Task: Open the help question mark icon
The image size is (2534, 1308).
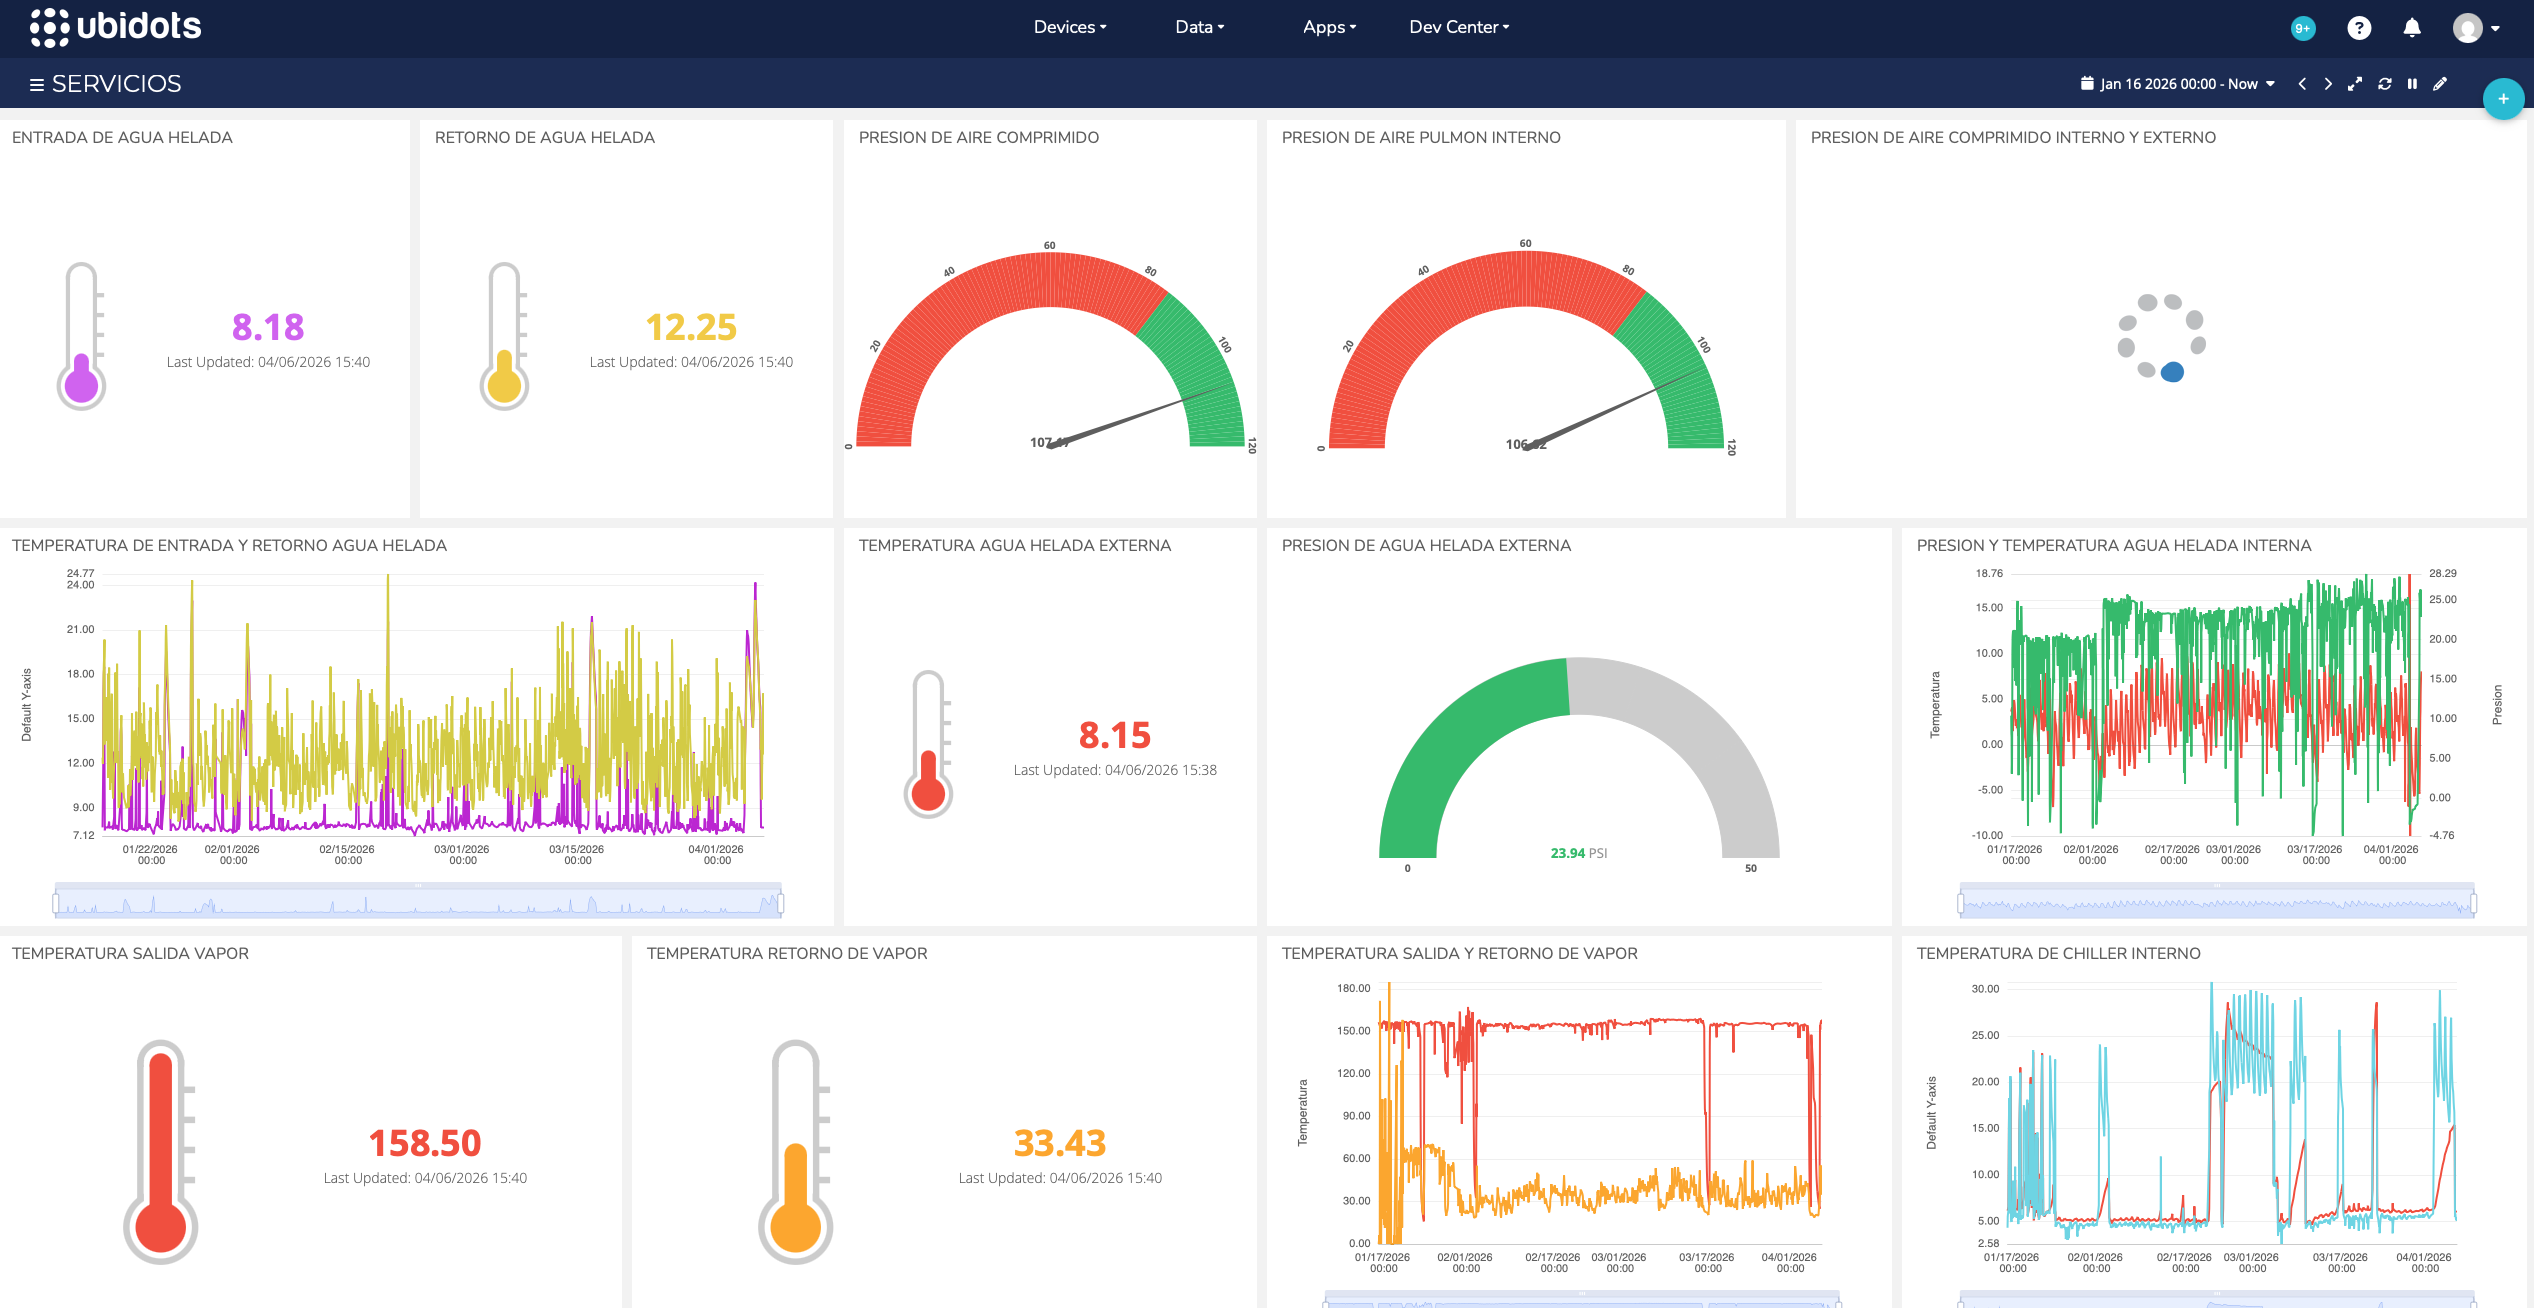Action: click(2359, 28)
